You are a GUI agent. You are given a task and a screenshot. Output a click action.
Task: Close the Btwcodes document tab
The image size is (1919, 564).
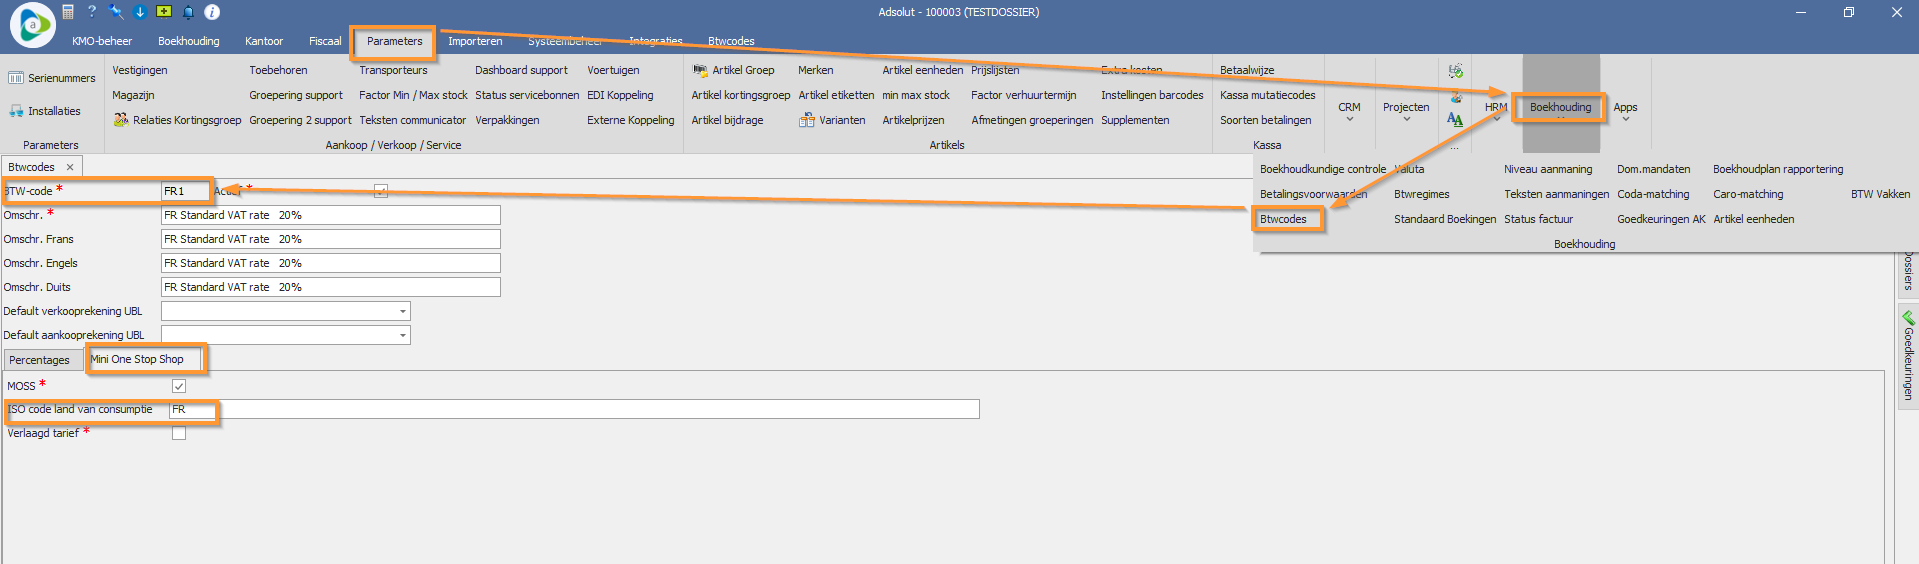70,167
